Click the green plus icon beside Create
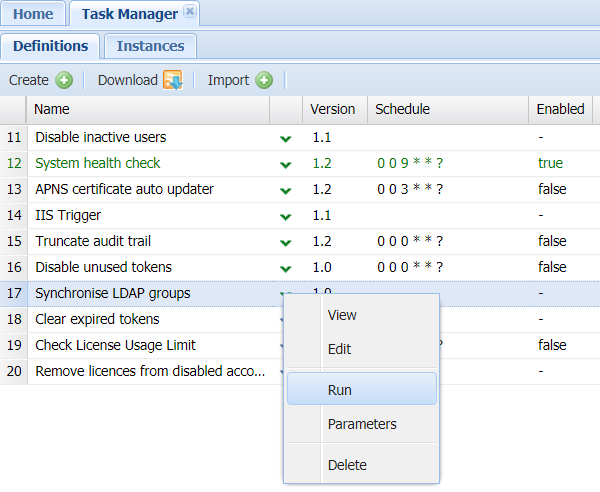 [64, 80]
